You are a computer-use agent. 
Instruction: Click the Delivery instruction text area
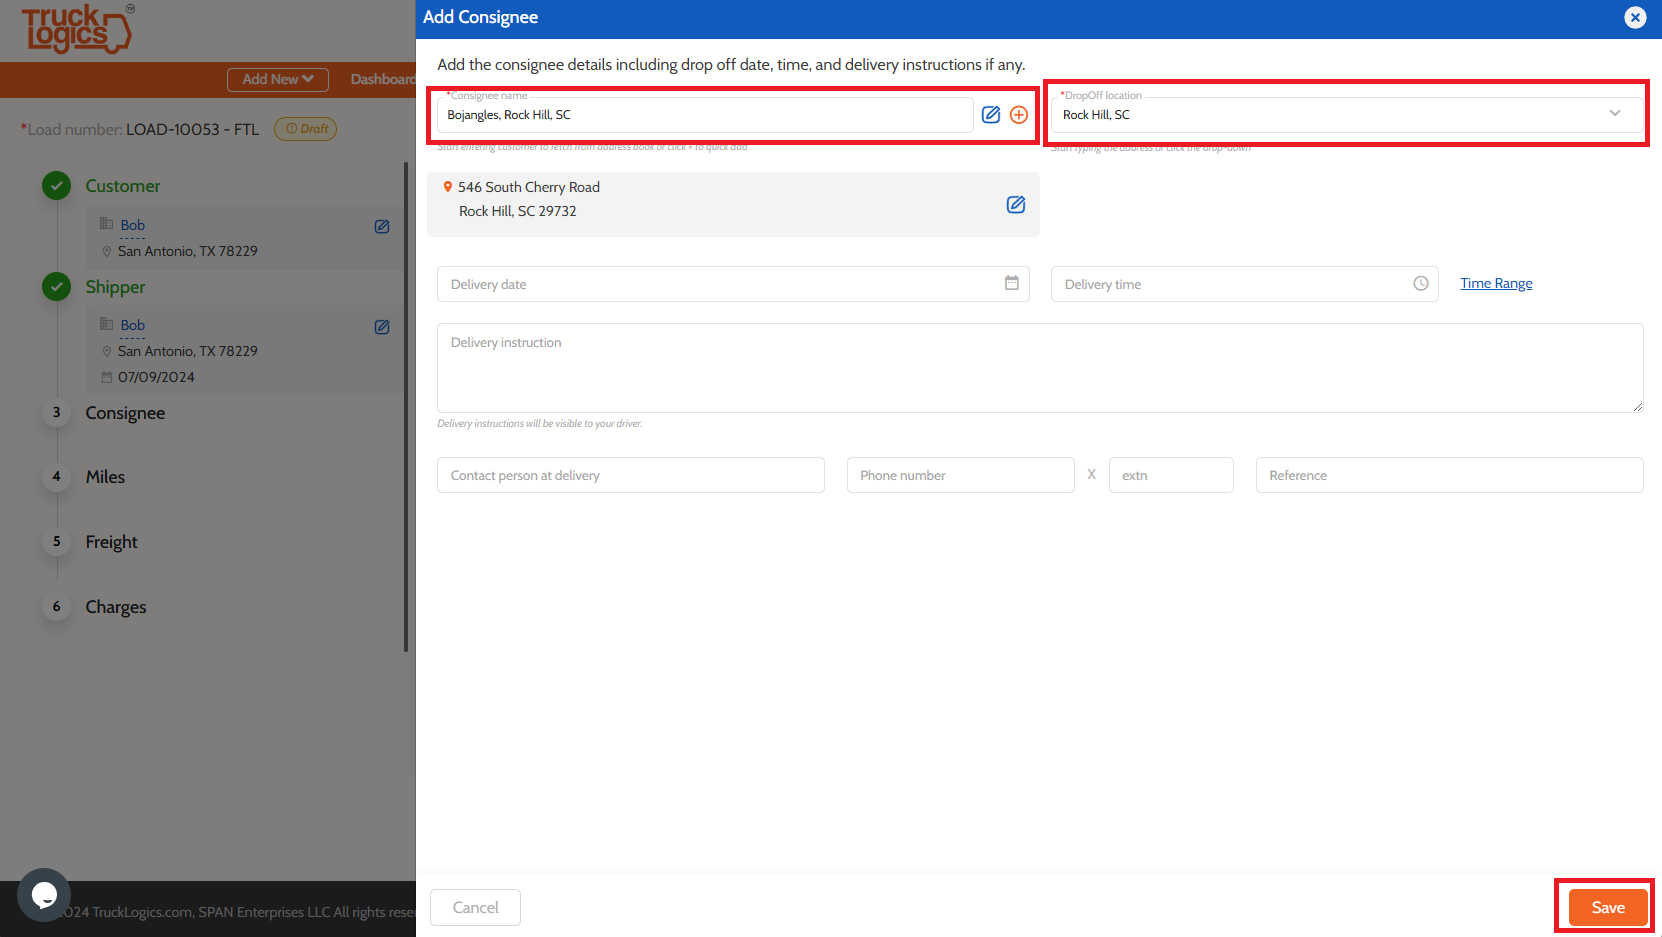click(x=1039, y=367)
